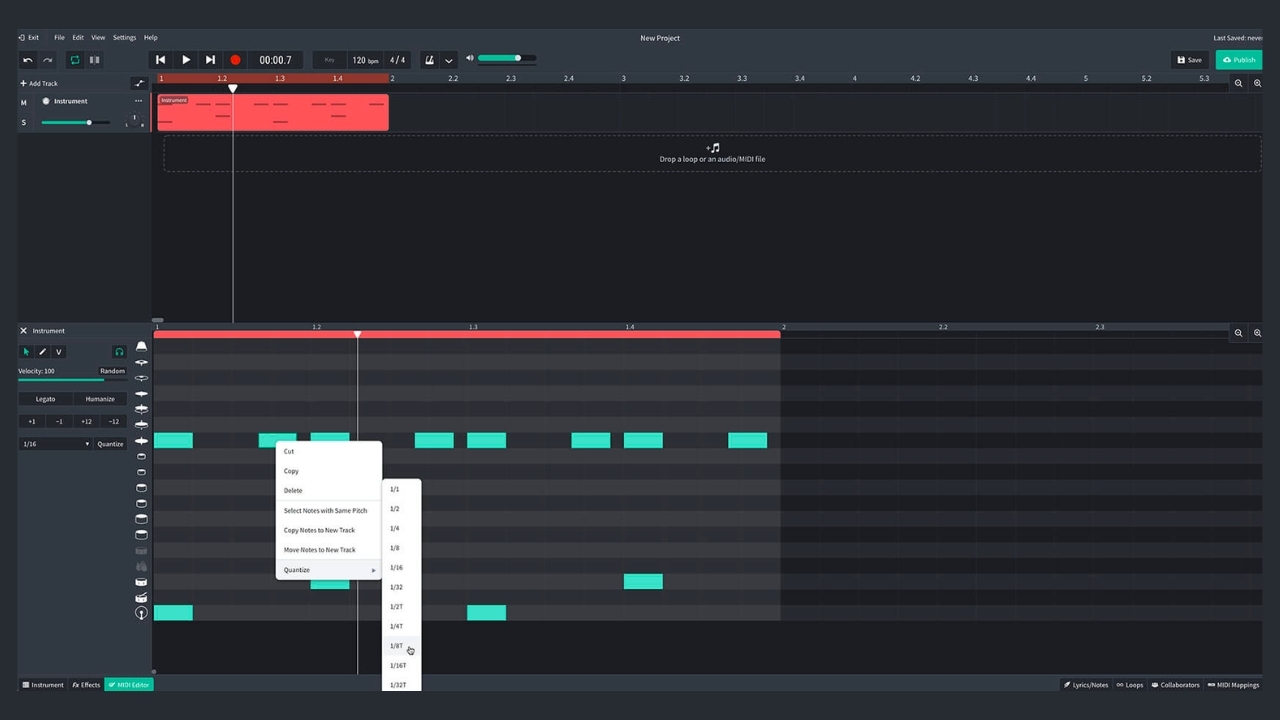1280x720 pixels.
Task: Click the Quantize button in side panel
Action: [x=110, y=444]
